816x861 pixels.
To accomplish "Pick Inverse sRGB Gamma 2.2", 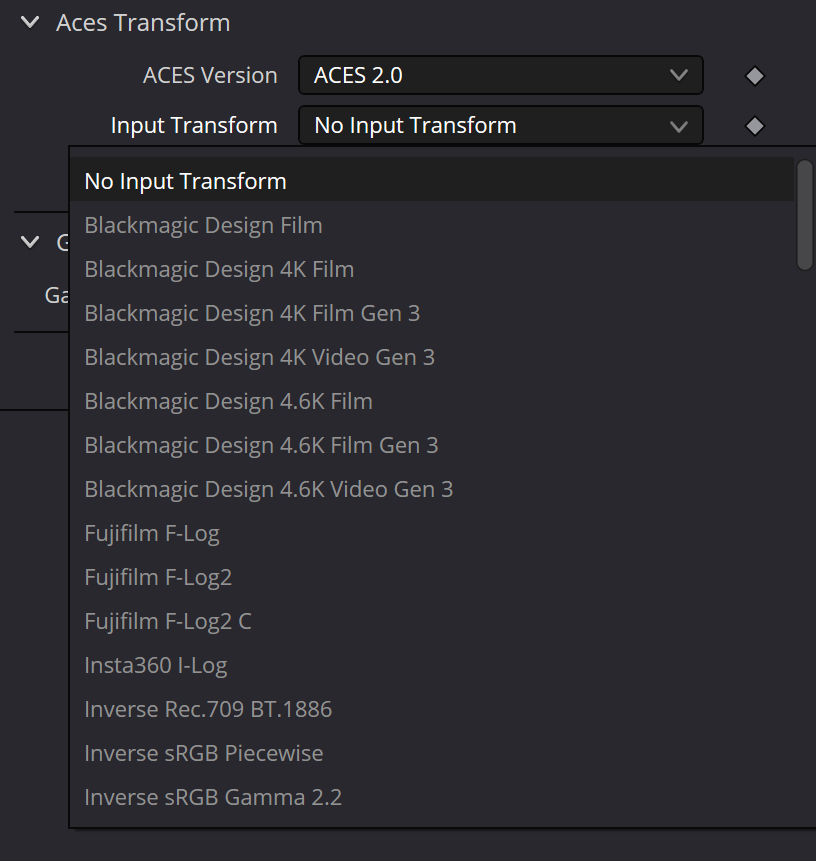I will 432,797.
